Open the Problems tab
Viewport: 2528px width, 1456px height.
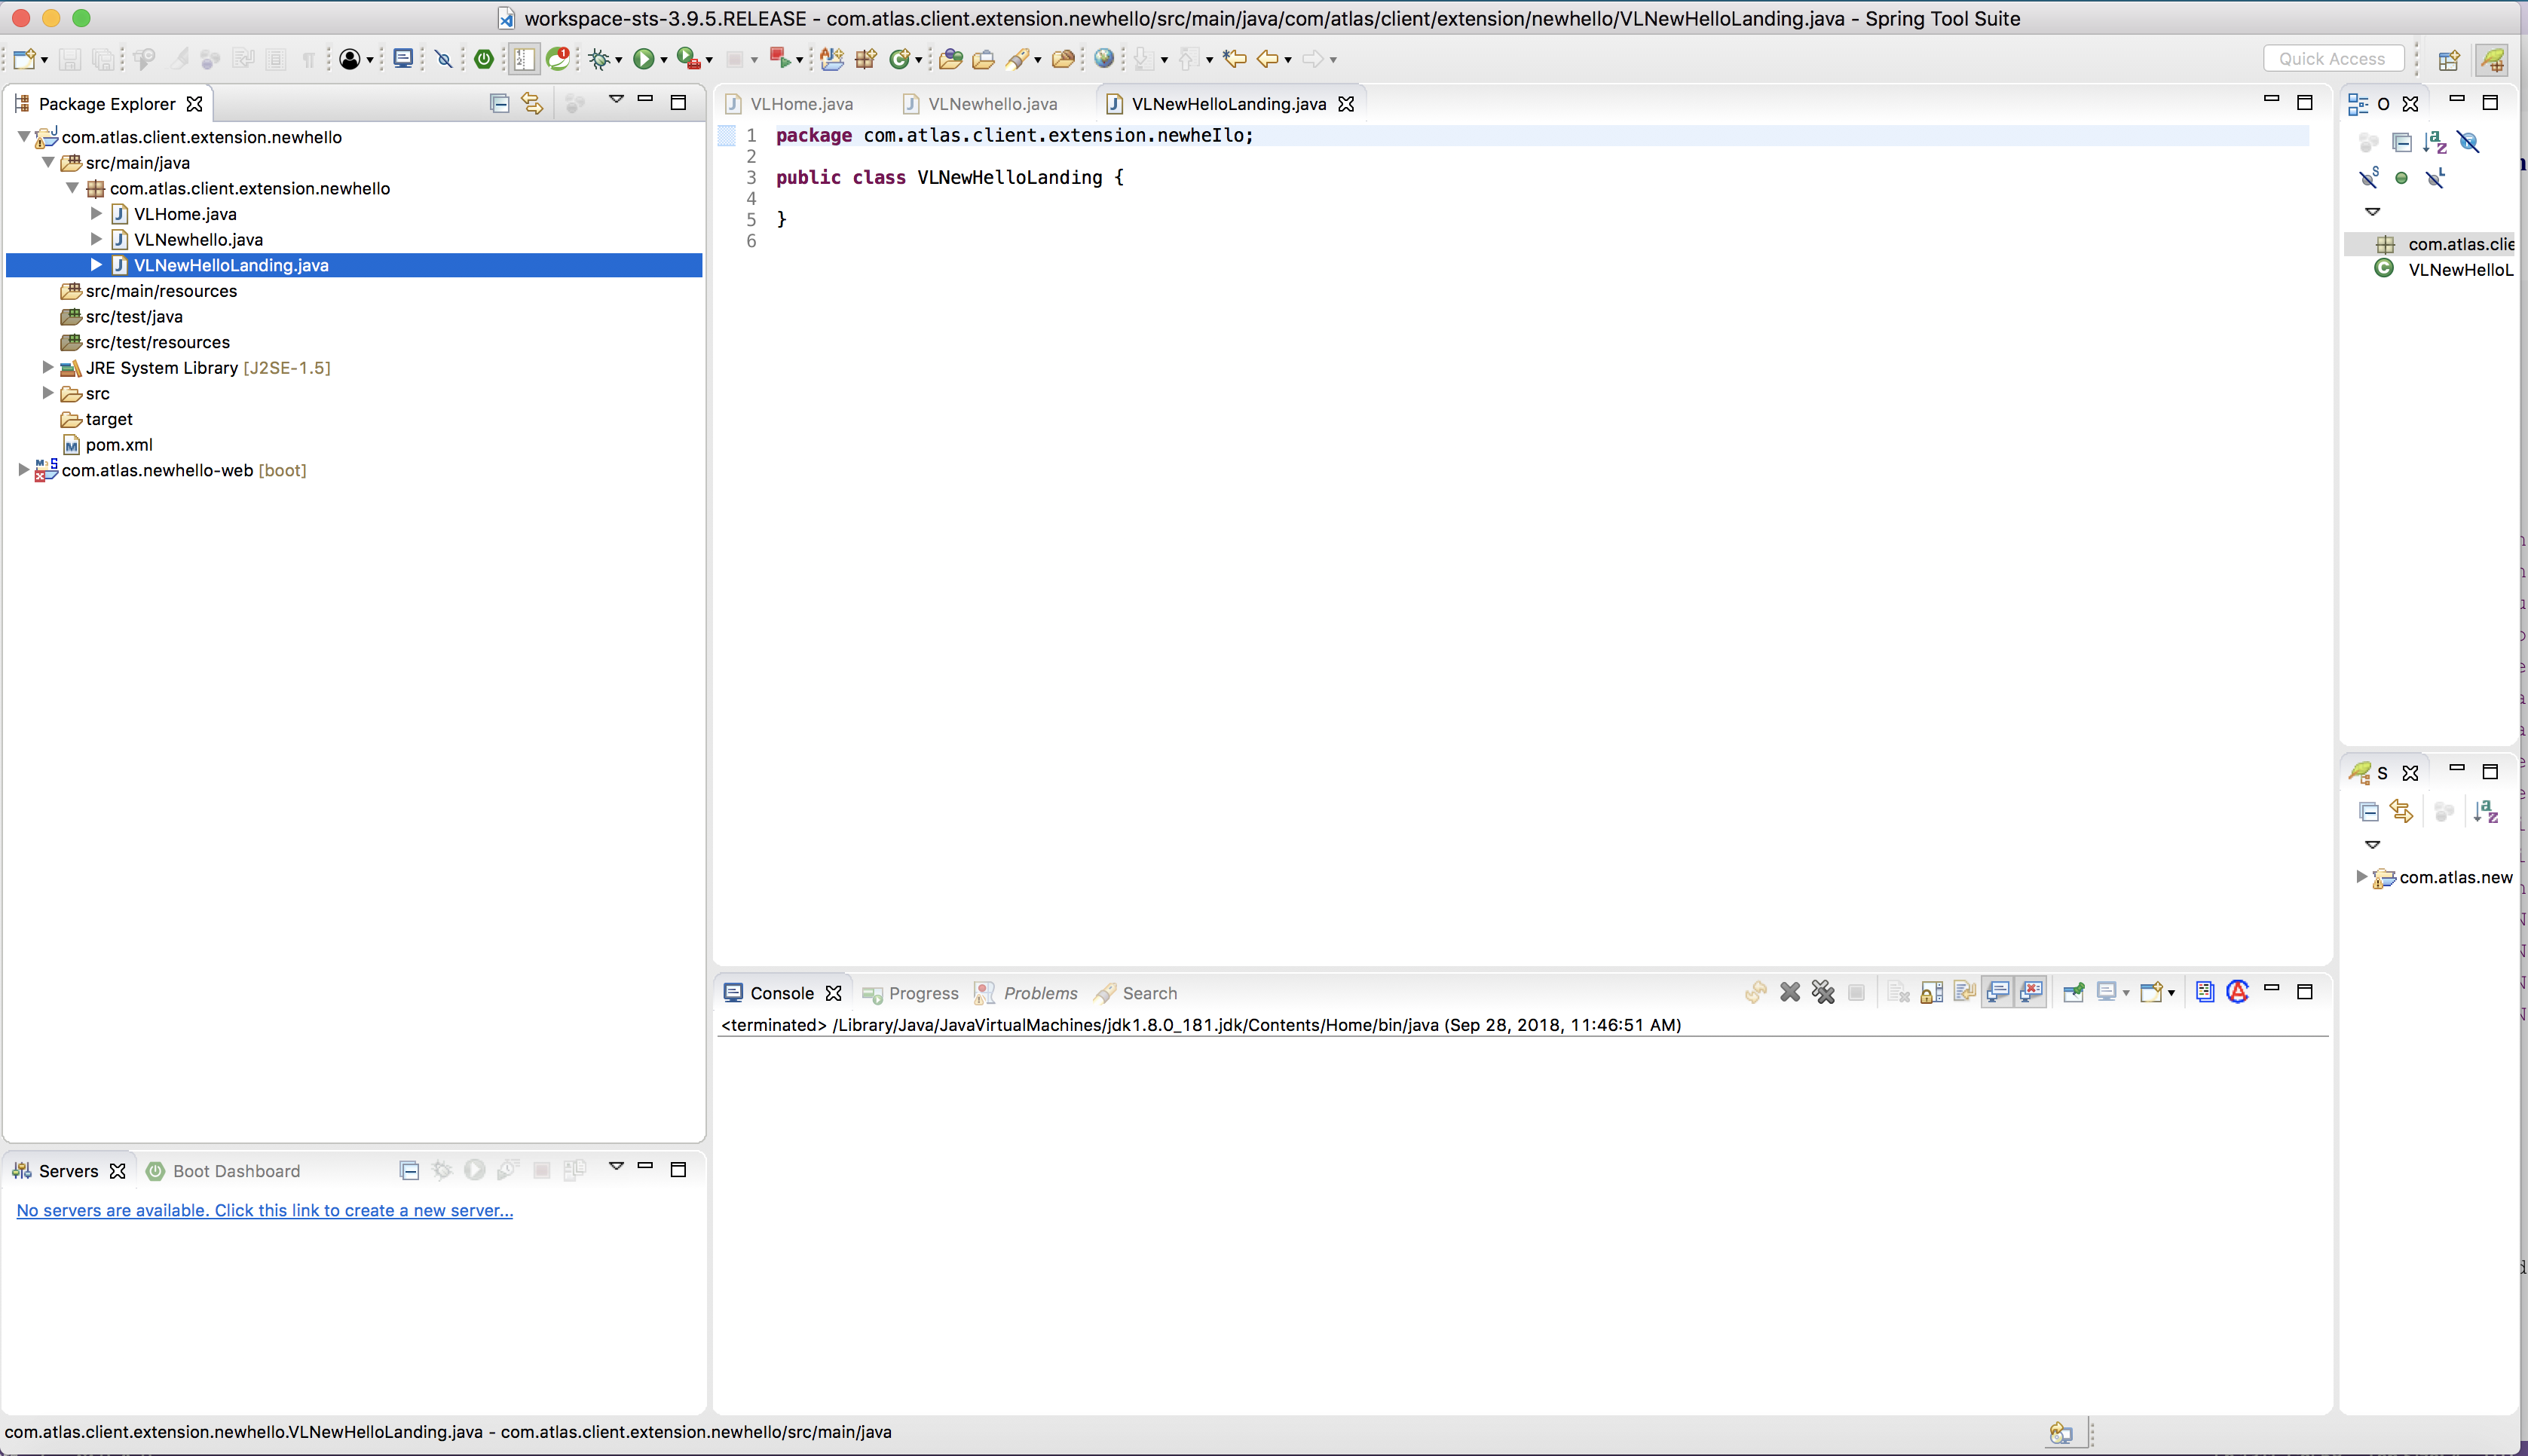click(1026, 993)
